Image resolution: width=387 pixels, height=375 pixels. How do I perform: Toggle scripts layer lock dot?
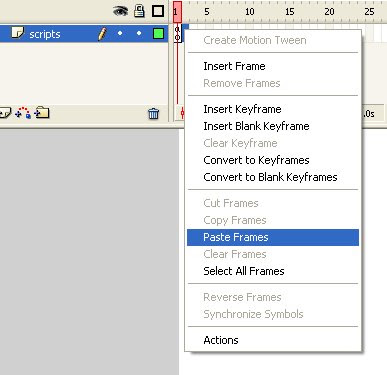pyautogui.click(x=139, y=33)
